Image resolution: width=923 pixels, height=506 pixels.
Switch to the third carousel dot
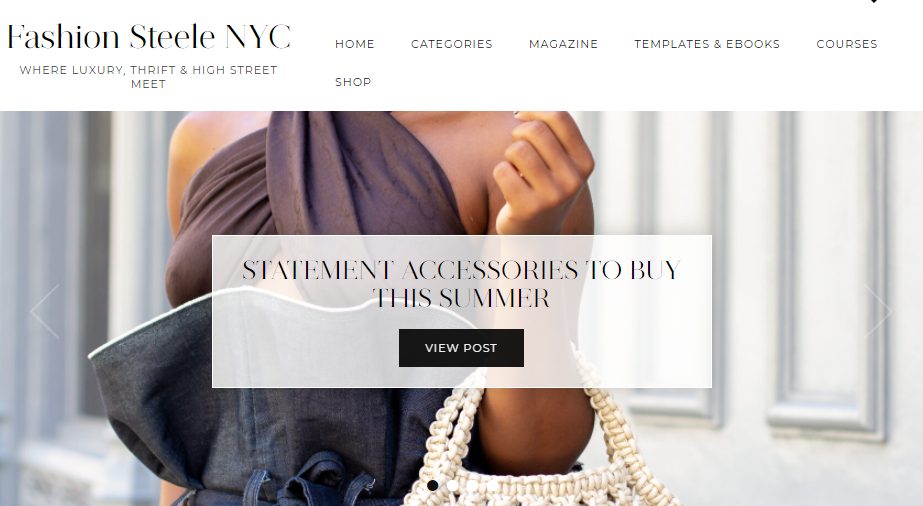(x=472, y=485)
